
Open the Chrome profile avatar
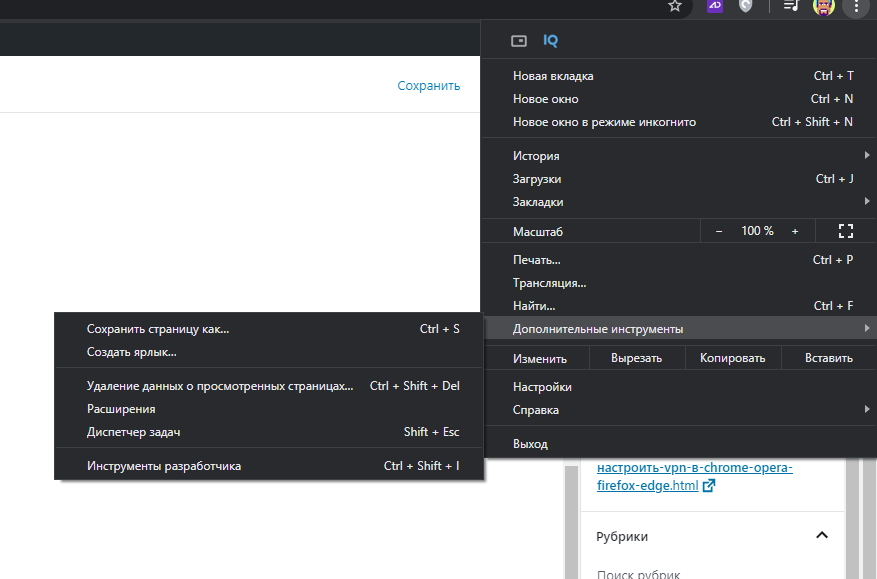coord(824,6)
